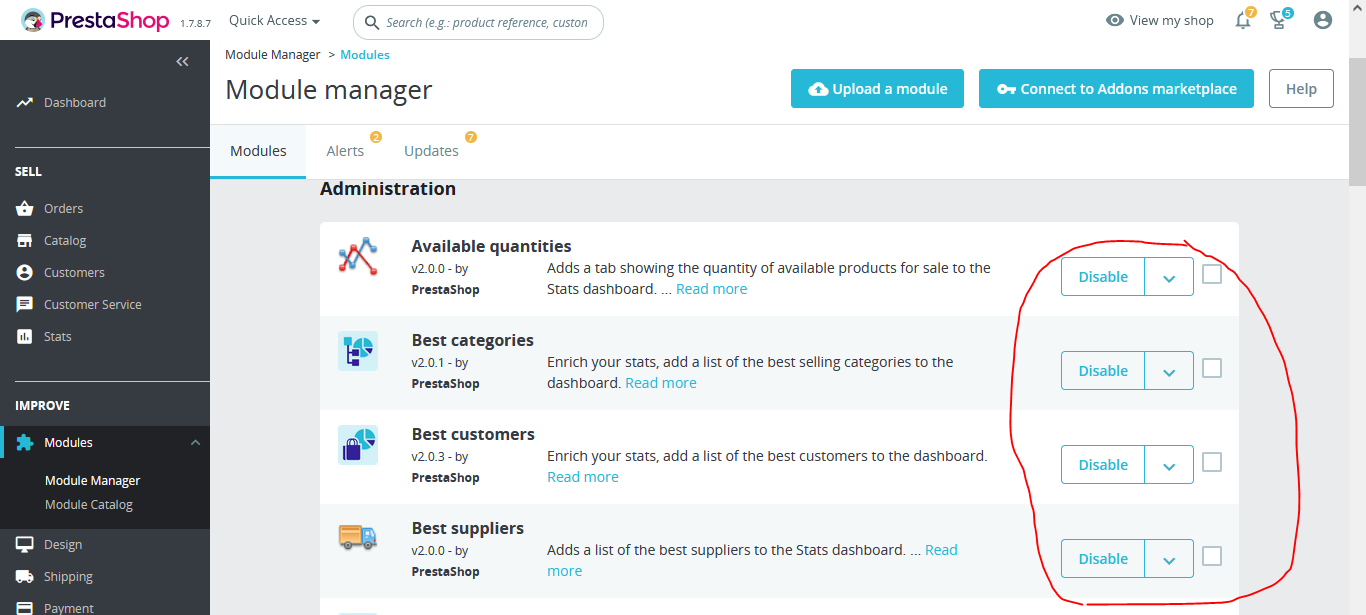This screenshot has width=1366, height=615.
Task: Click the Orders basket icon
Action: click(25, 209)
